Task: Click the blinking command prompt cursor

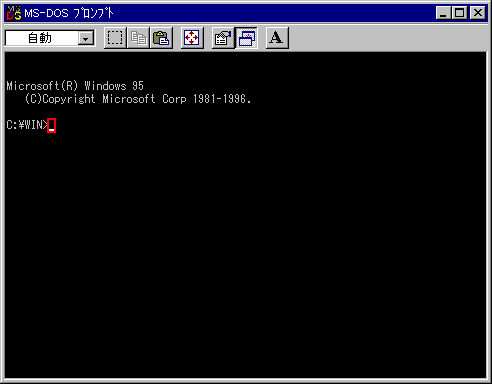Action: [x=52, y=126]
